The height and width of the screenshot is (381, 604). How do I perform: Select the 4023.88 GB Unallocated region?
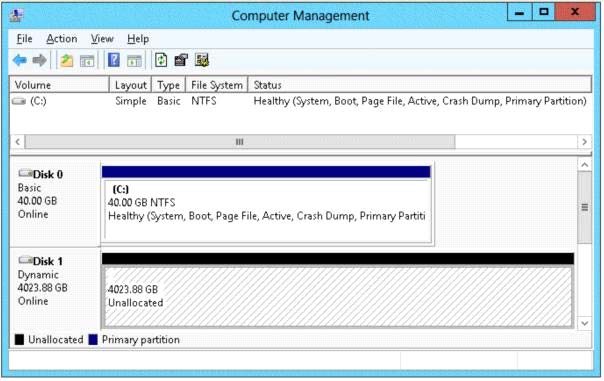[338, 296]
